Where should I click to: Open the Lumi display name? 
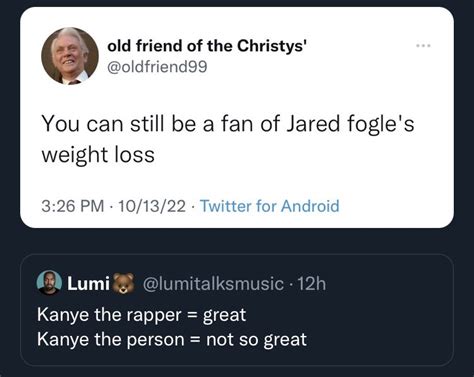(x=88, y=283)
